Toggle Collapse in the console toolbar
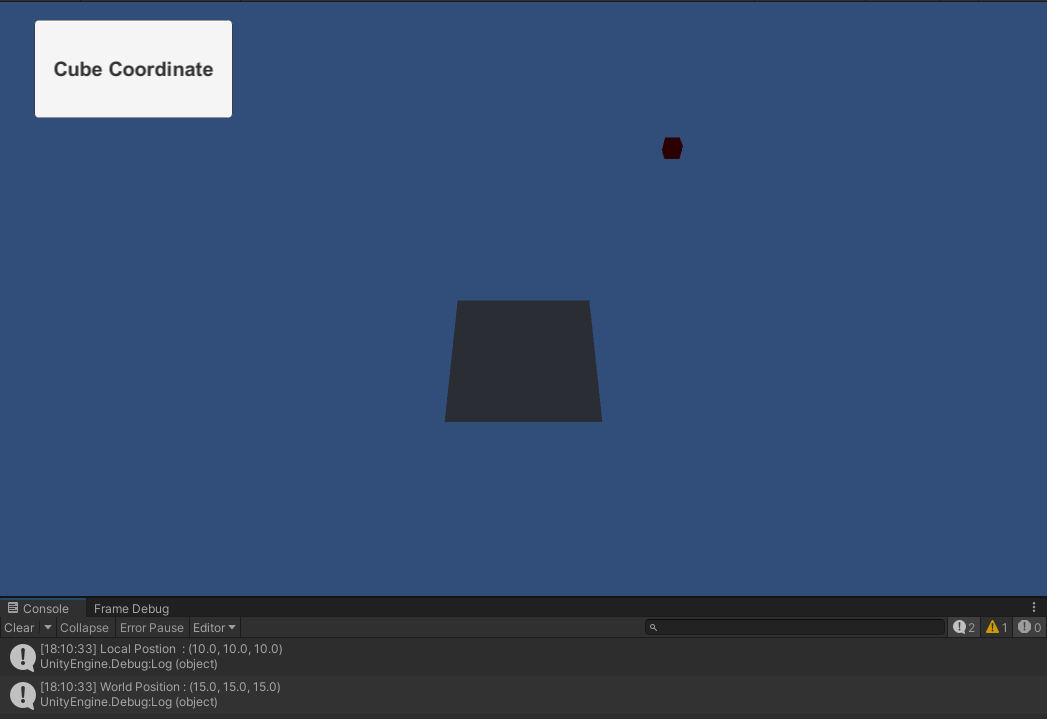This screenshot has height=719, width=1047. (84, 628)
